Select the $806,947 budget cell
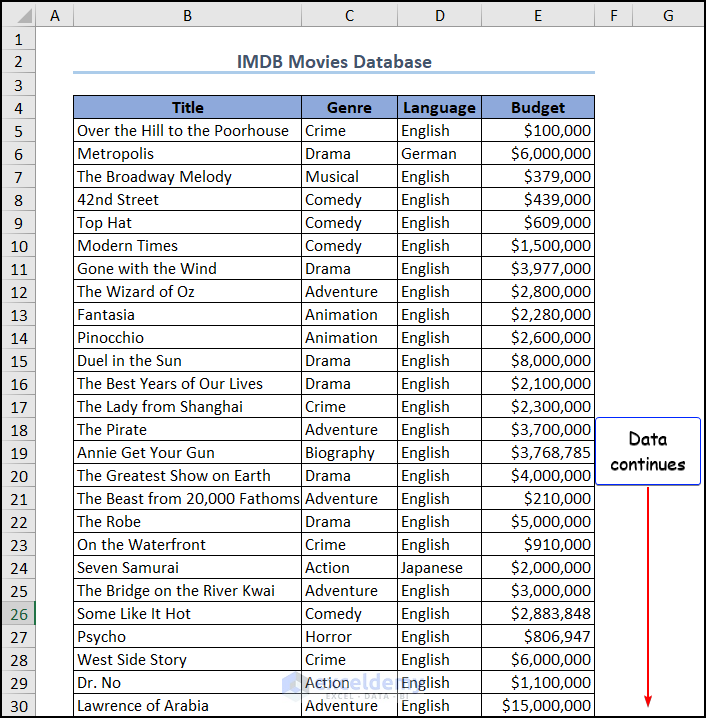Image resolution: width=706 pixels, height=718 pixels. [x=538, y=636]
